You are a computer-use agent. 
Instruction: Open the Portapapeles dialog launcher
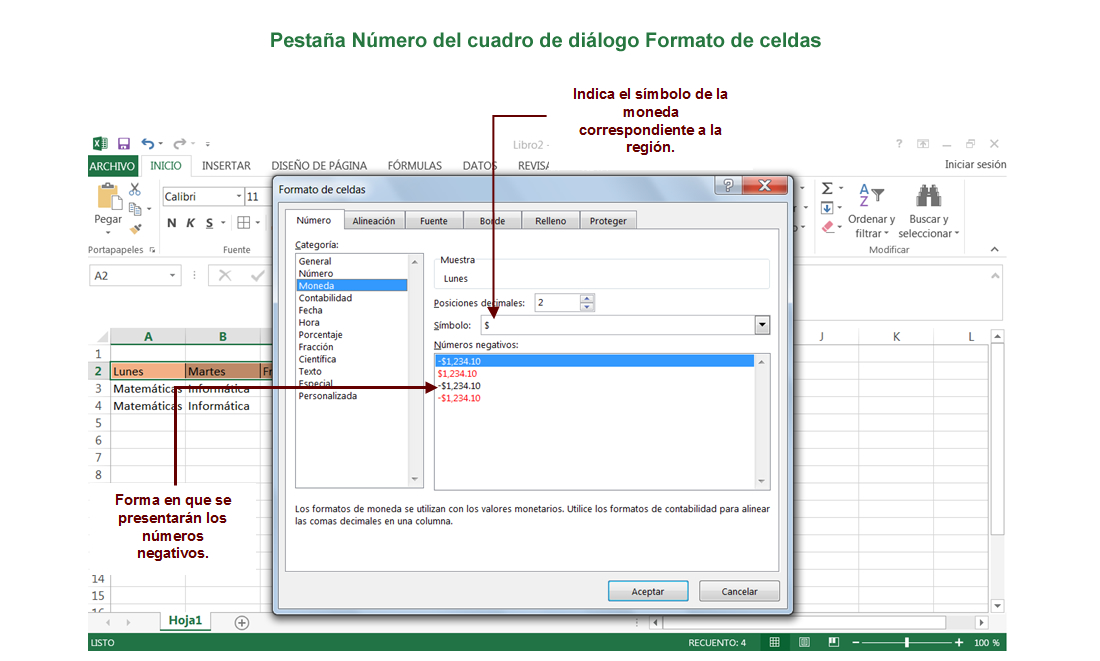pyautogui.click(x=152, y=250)
